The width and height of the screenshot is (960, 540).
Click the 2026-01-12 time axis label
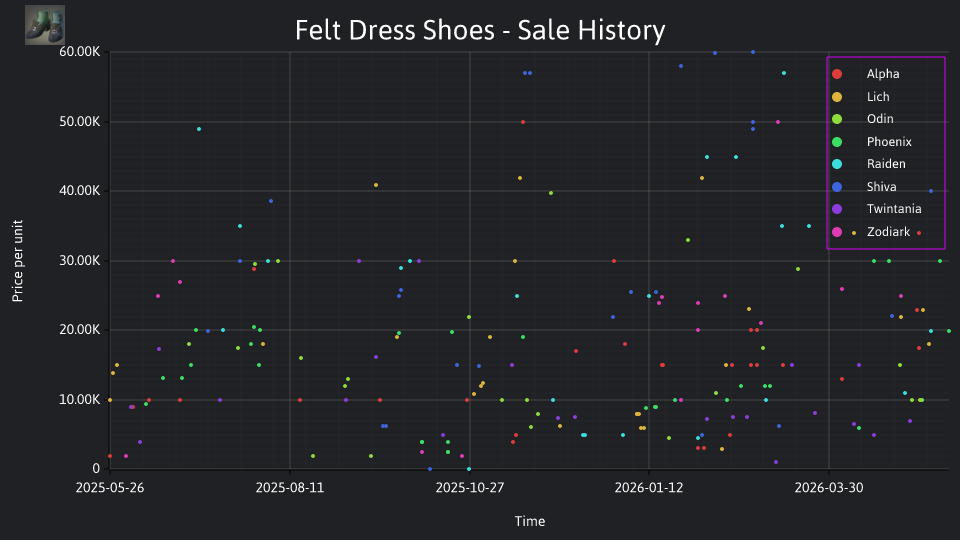(649, 488)
